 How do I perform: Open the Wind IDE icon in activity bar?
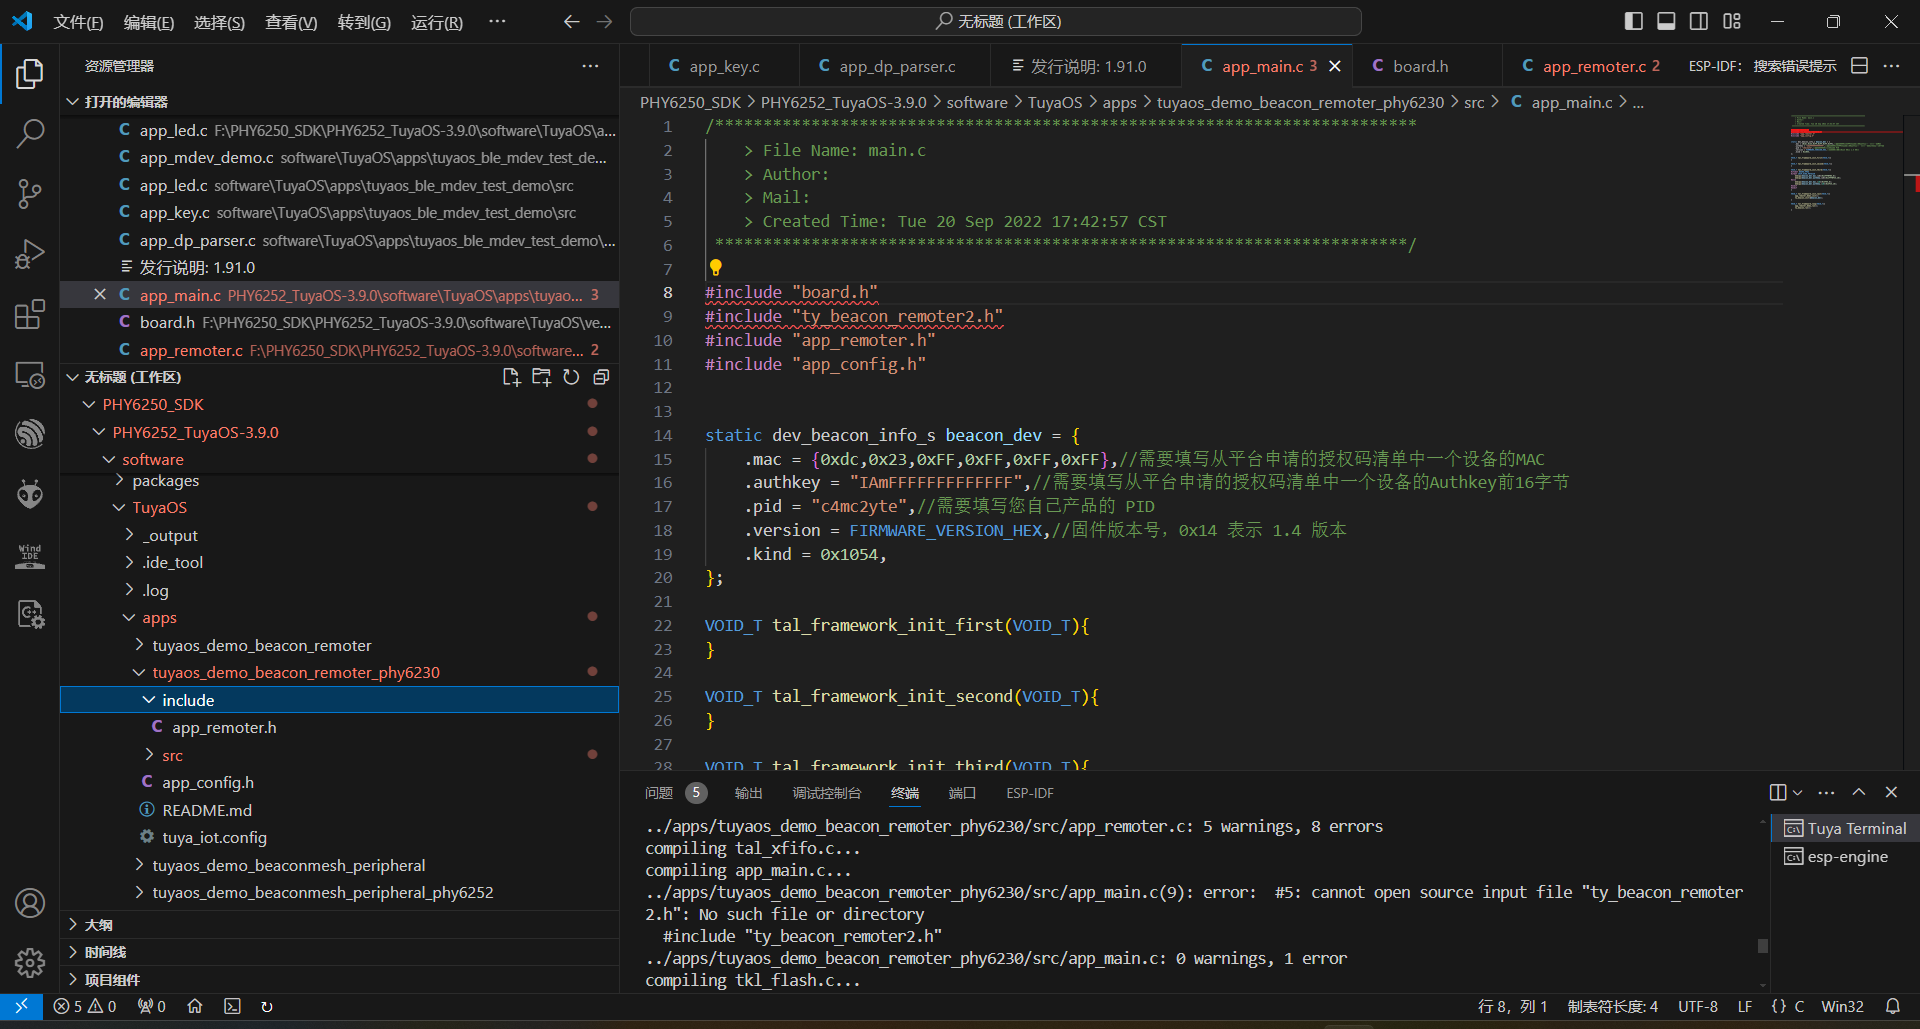click(30, 555)
